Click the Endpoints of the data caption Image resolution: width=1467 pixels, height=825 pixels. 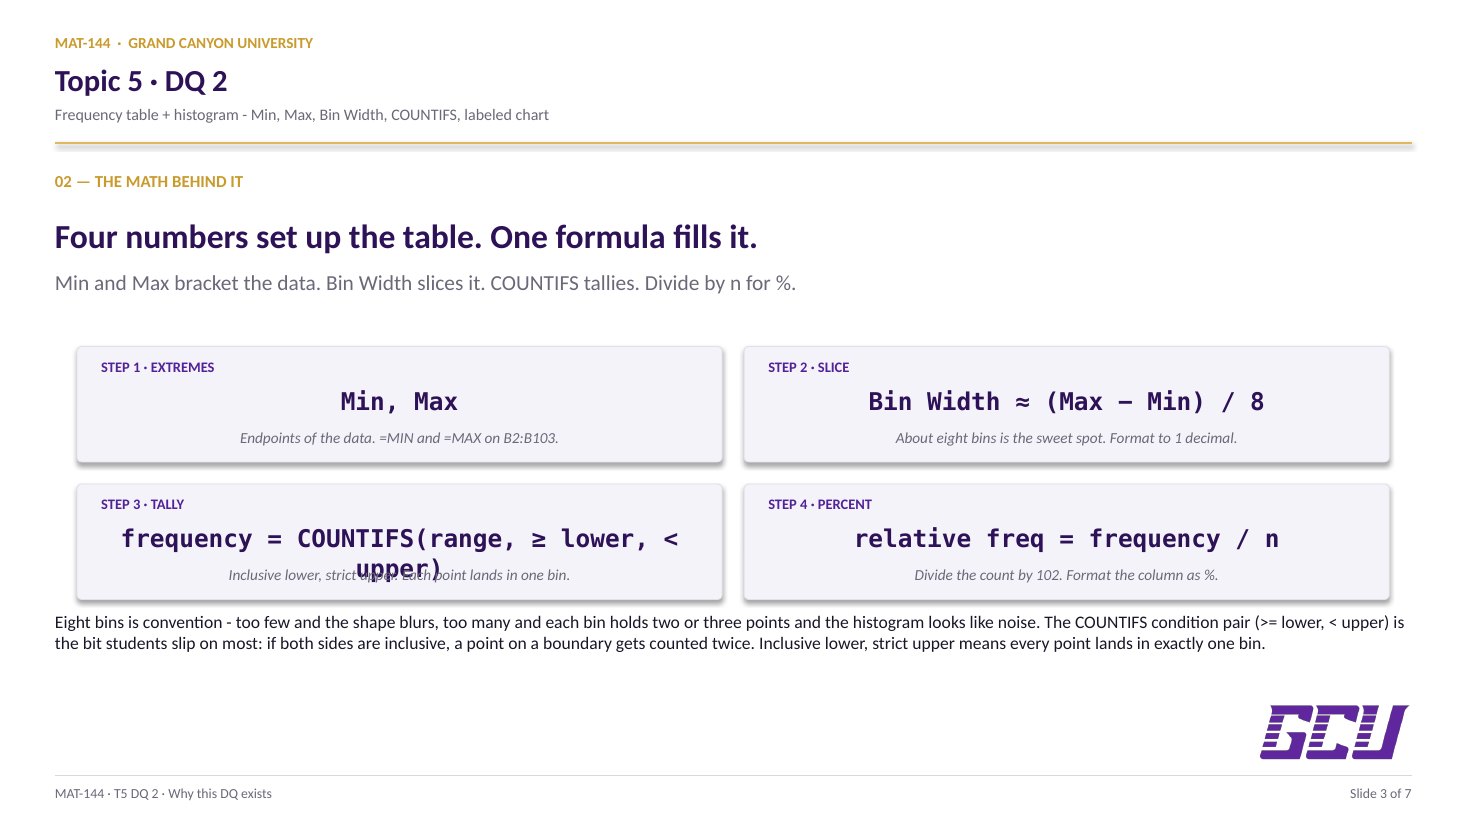pyautogui.click(x=399, y=438)
